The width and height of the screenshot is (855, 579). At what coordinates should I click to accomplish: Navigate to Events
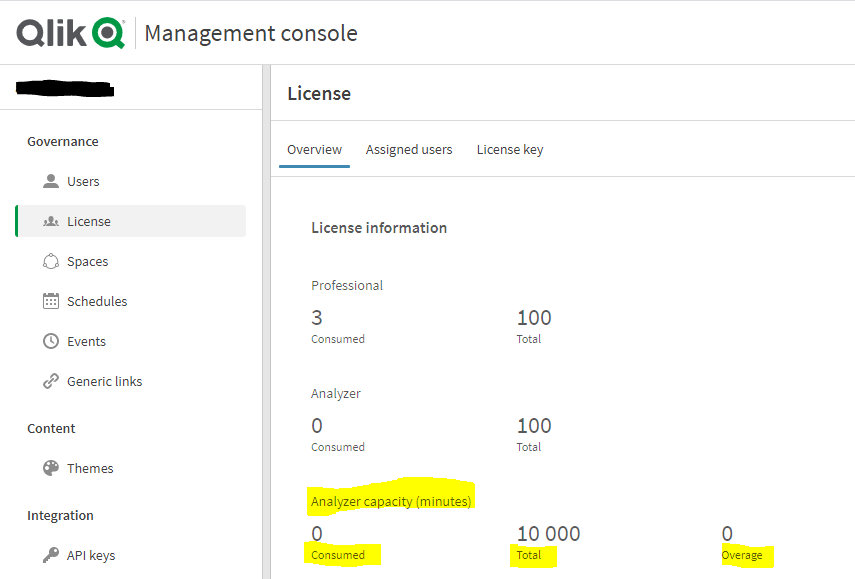[86, 341]
